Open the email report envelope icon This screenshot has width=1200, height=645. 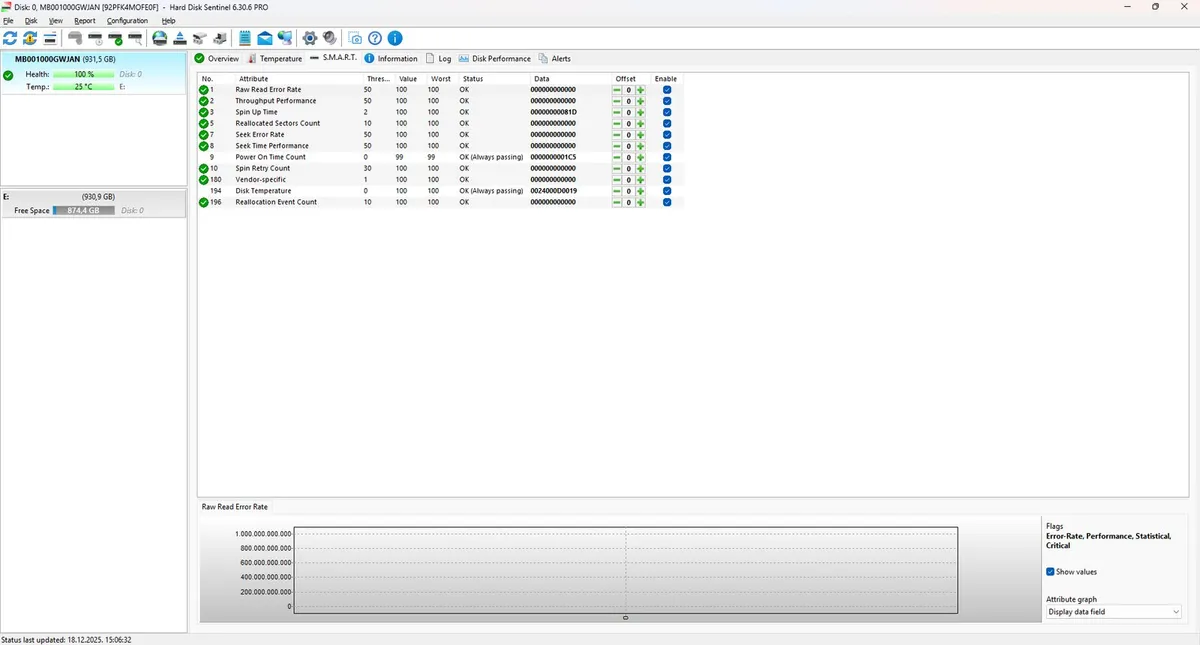264,38
